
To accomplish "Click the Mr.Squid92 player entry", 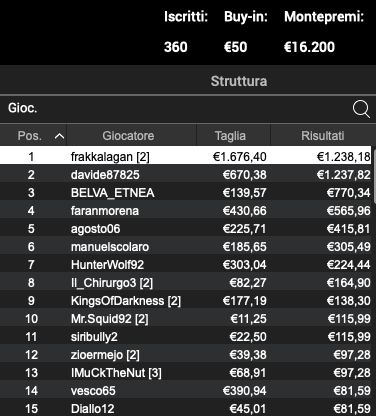I will [186, 318].
